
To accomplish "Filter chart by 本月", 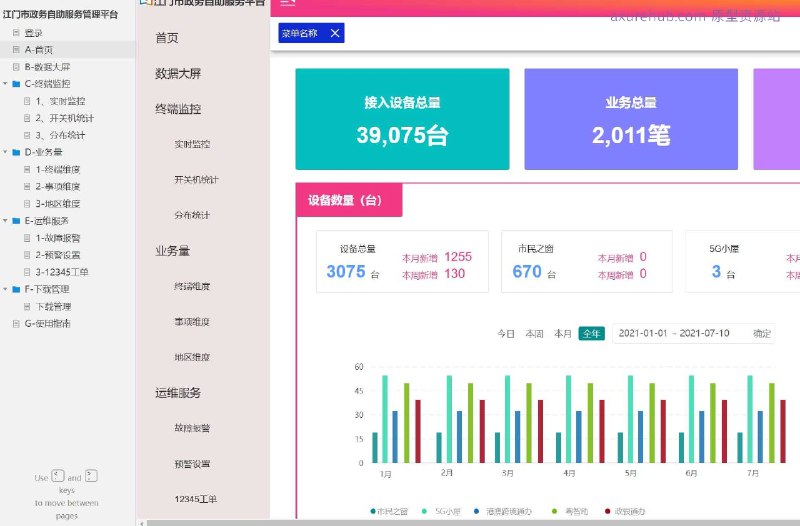I will pos(563,334).
